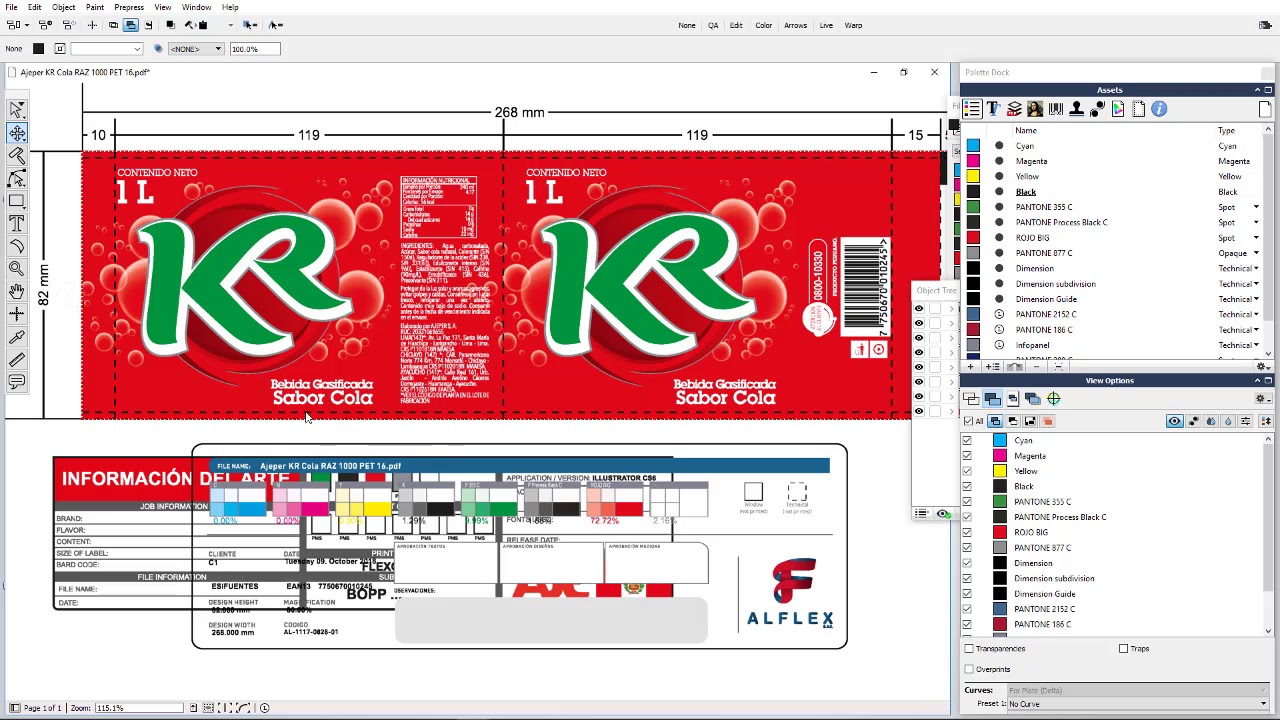This screenshot has height=720, width=1280.
Task: Uncheck Cyan in View Options
Action: click(x=967, y=441)
